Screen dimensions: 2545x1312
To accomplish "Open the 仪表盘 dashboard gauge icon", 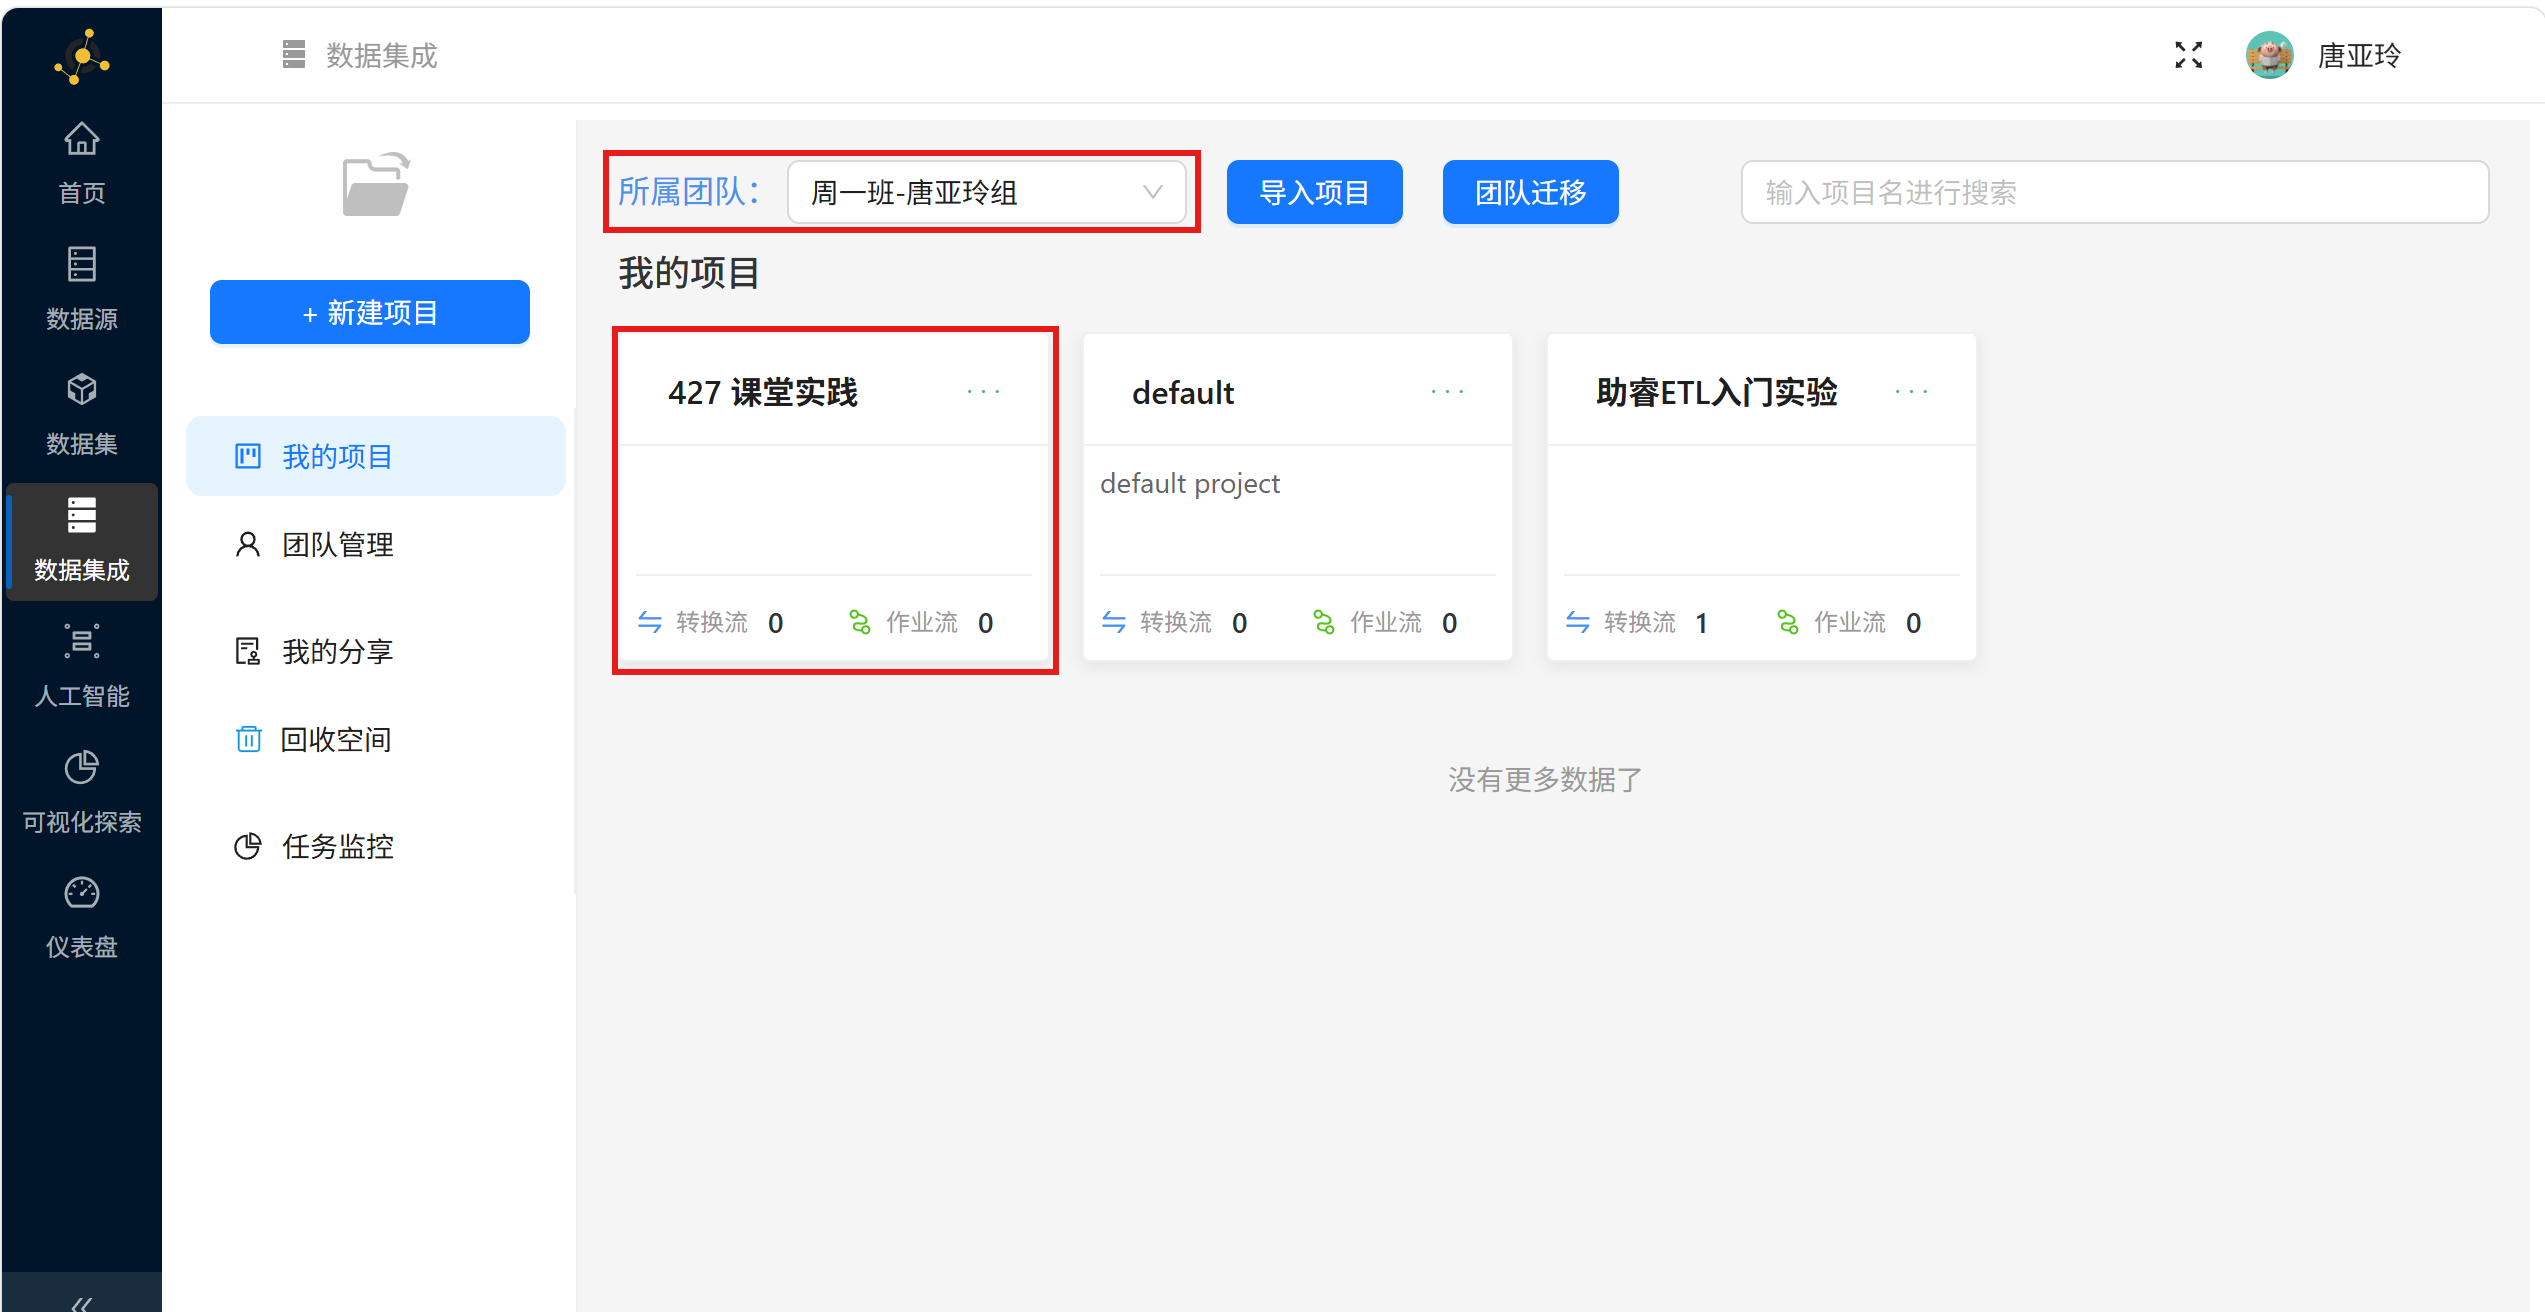I will pyautogui.click(x=82, y=893).
